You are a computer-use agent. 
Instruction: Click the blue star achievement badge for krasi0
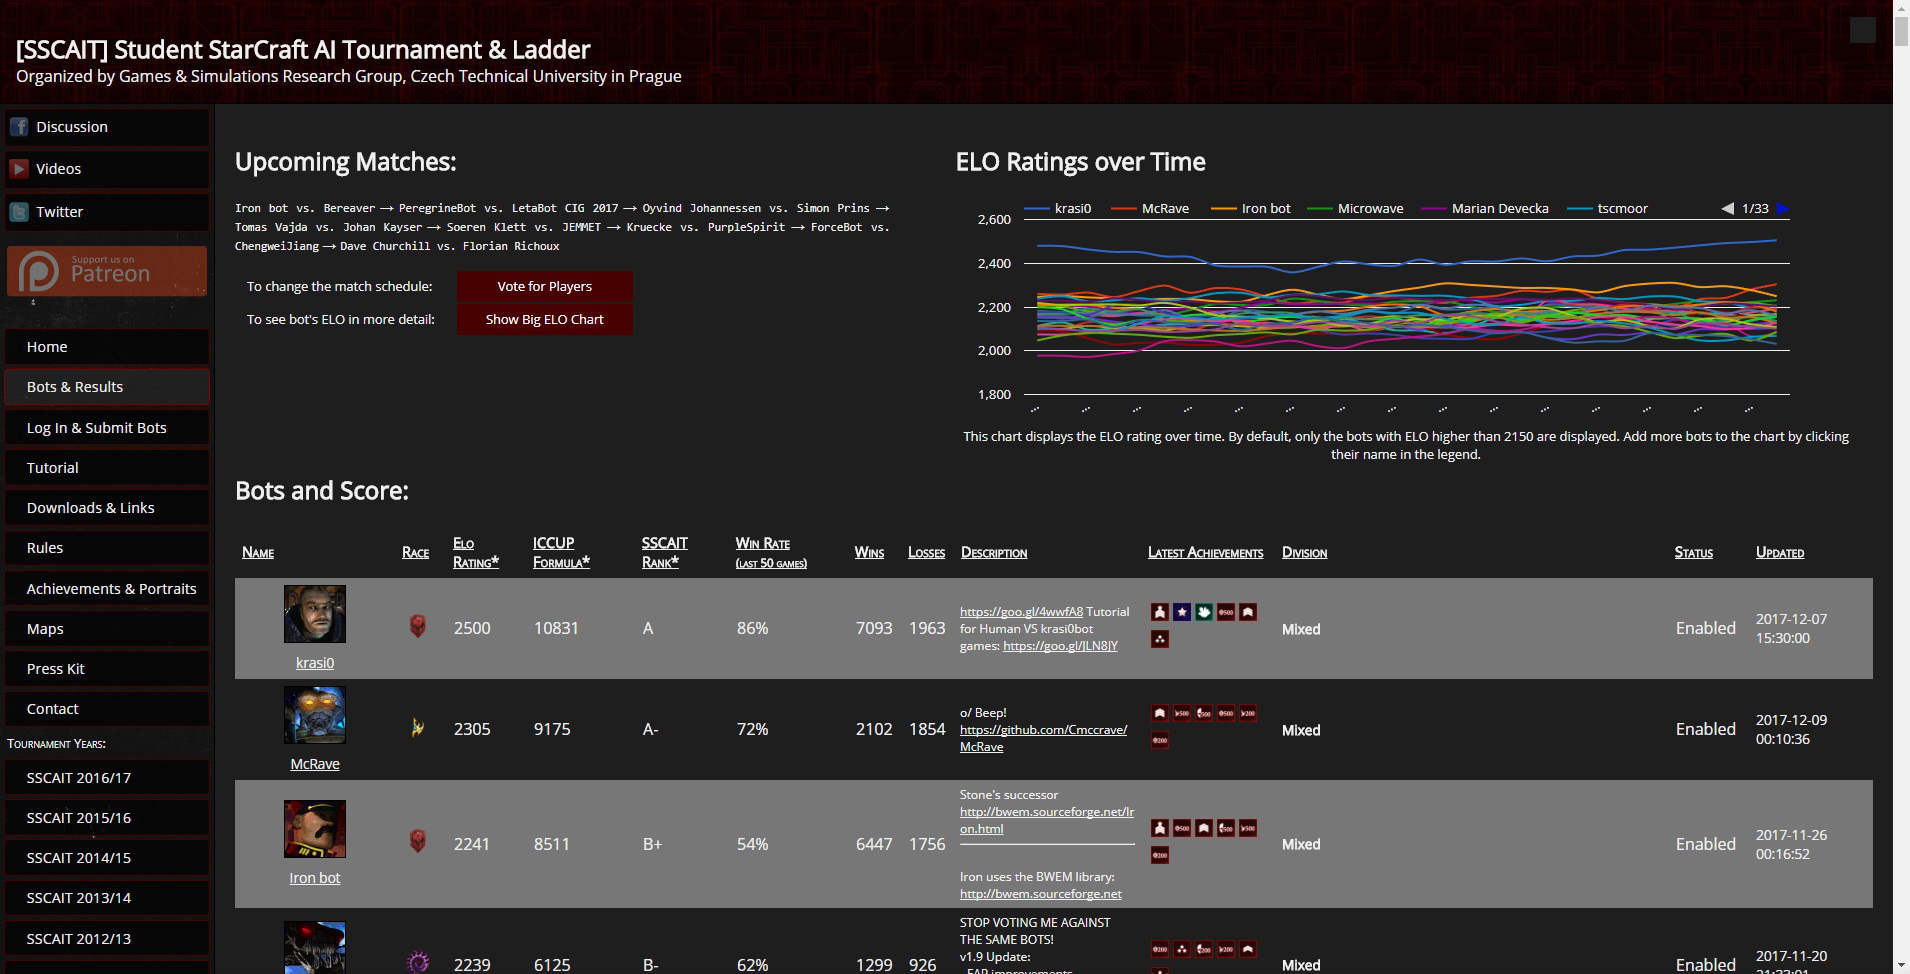click(1182, 612)
